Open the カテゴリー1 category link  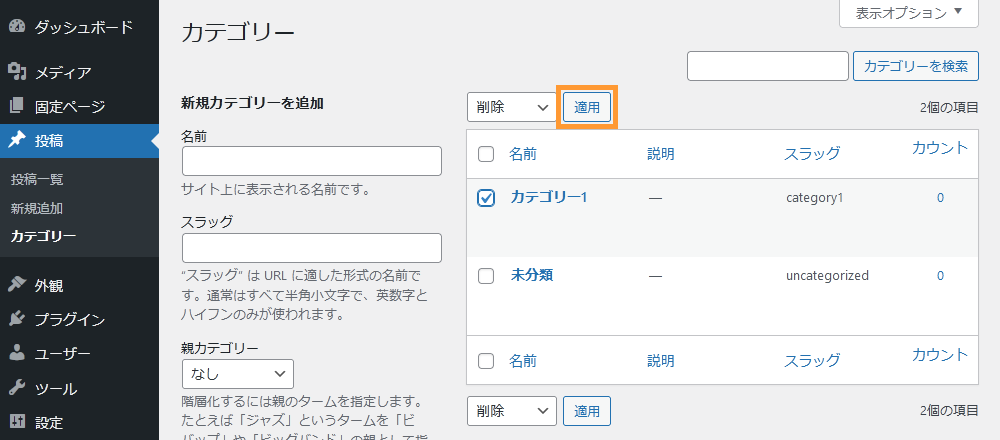[x=548, y=198]
